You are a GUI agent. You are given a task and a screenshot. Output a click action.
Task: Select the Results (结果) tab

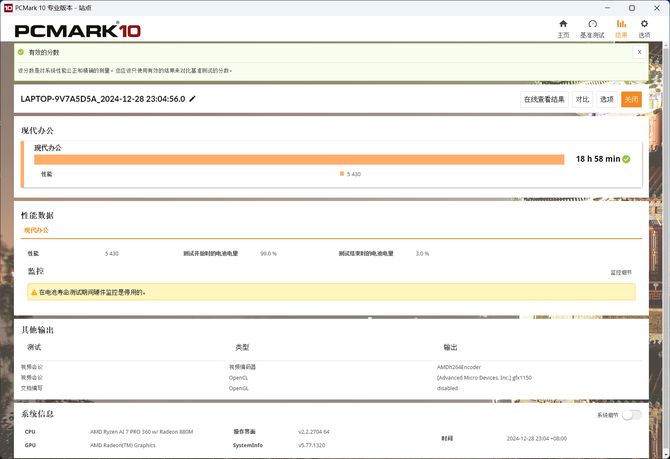[x=621, y=29]
